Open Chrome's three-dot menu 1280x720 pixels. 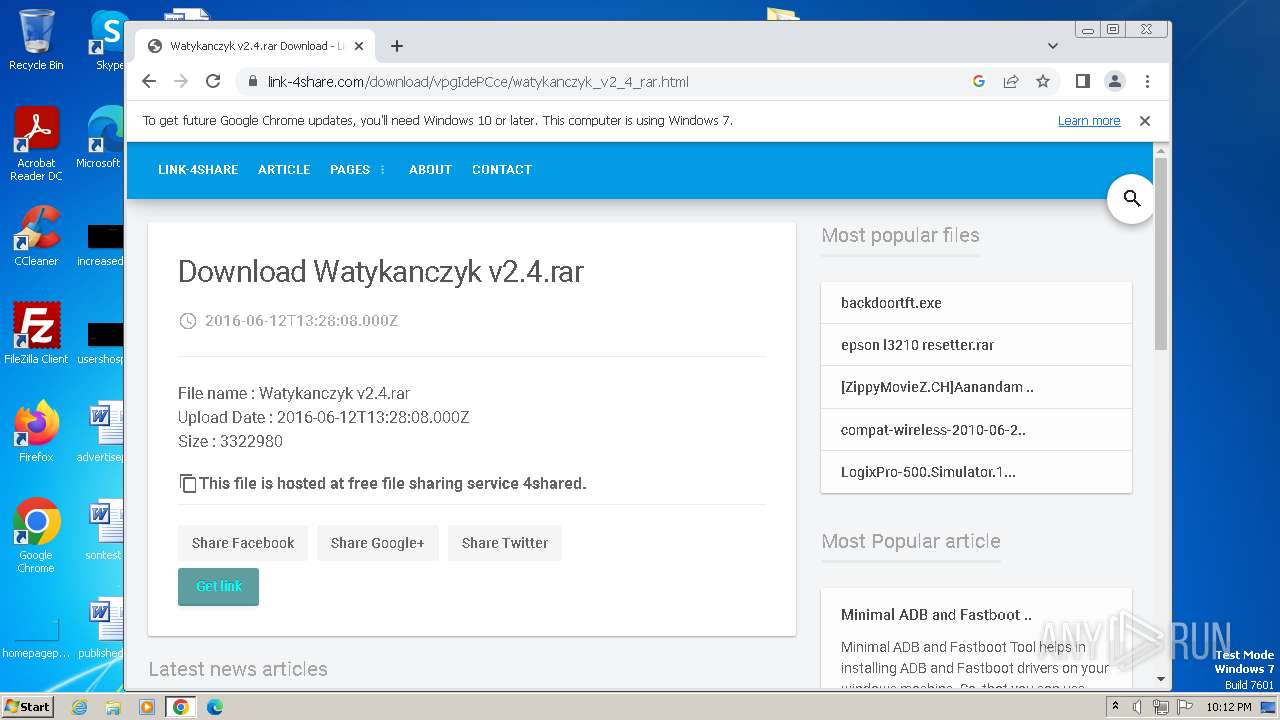coord(1147,82)
